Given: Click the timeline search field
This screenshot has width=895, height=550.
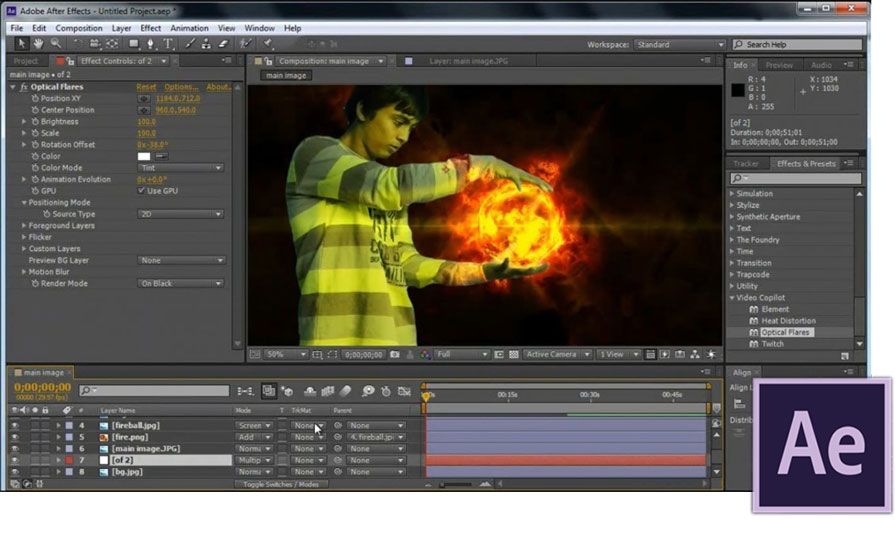Looking at the screenshot, I should click(x=154, y=390).
